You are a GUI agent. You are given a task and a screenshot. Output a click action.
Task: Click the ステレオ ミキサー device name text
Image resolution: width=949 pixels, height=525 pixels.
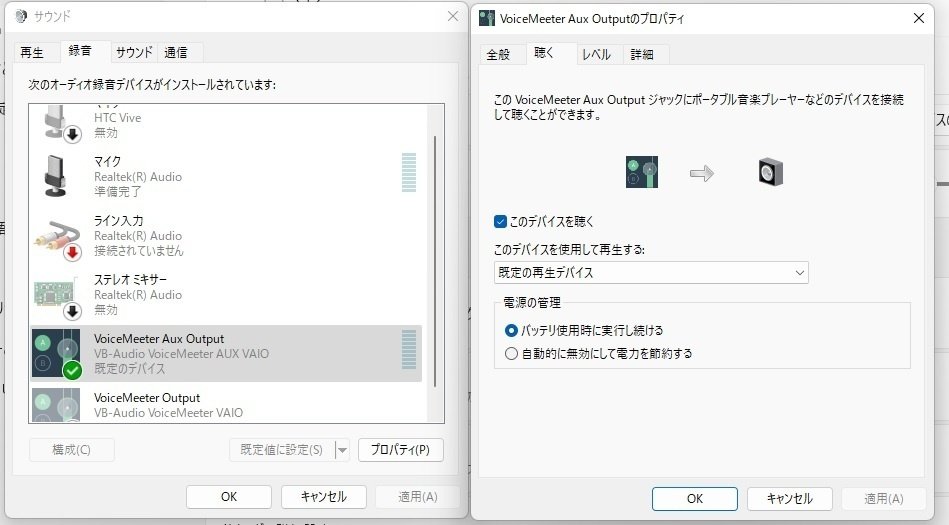tap(130, 279)
